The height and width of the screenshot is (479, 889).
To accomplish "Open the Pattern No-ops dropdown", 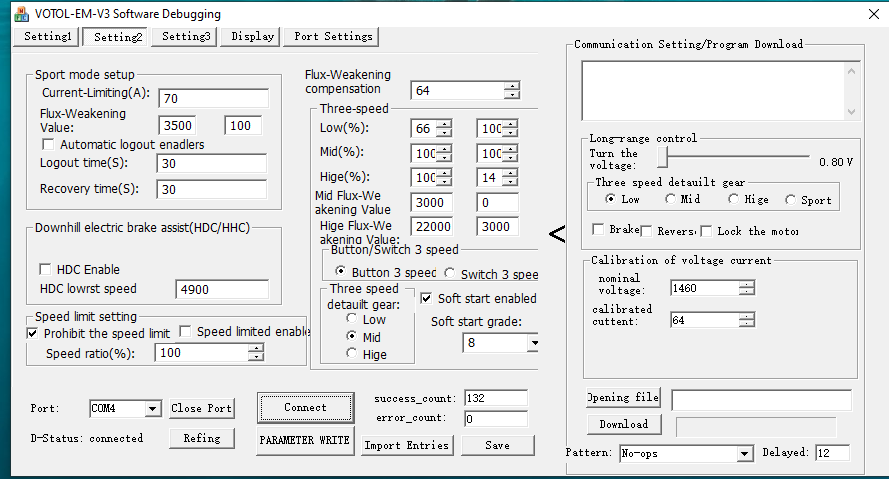I will 744,454.
